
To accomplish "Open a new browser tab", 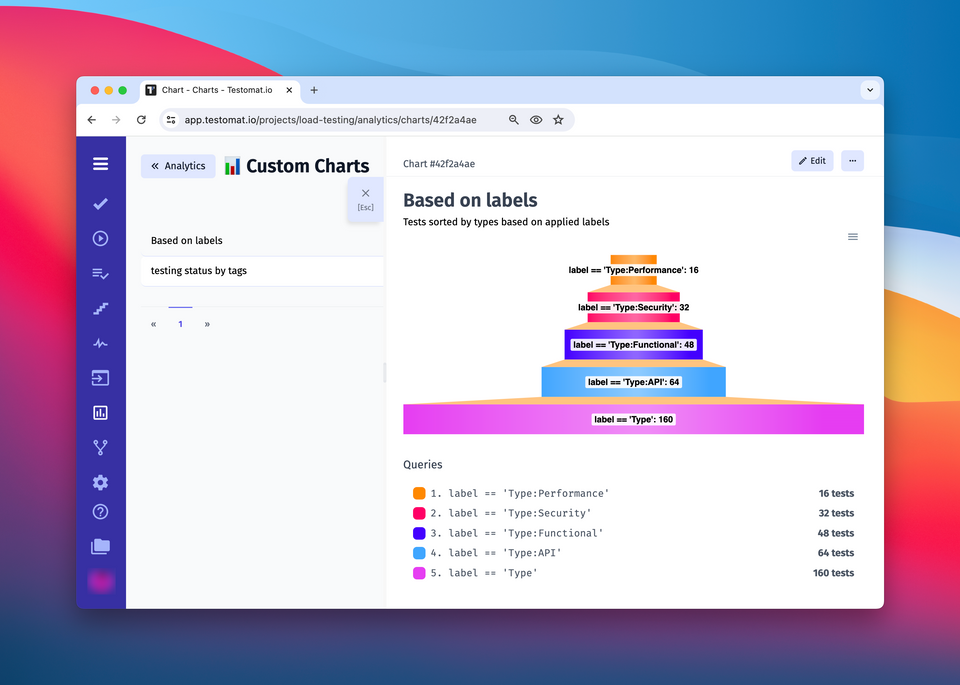I will click(x=314, y=90).
